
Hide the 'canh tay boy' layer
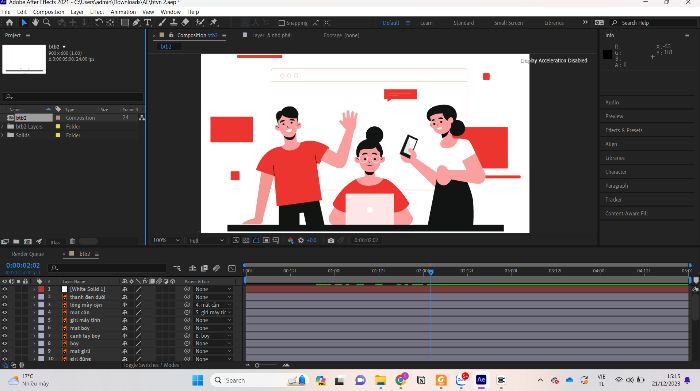tap(5, 336)
